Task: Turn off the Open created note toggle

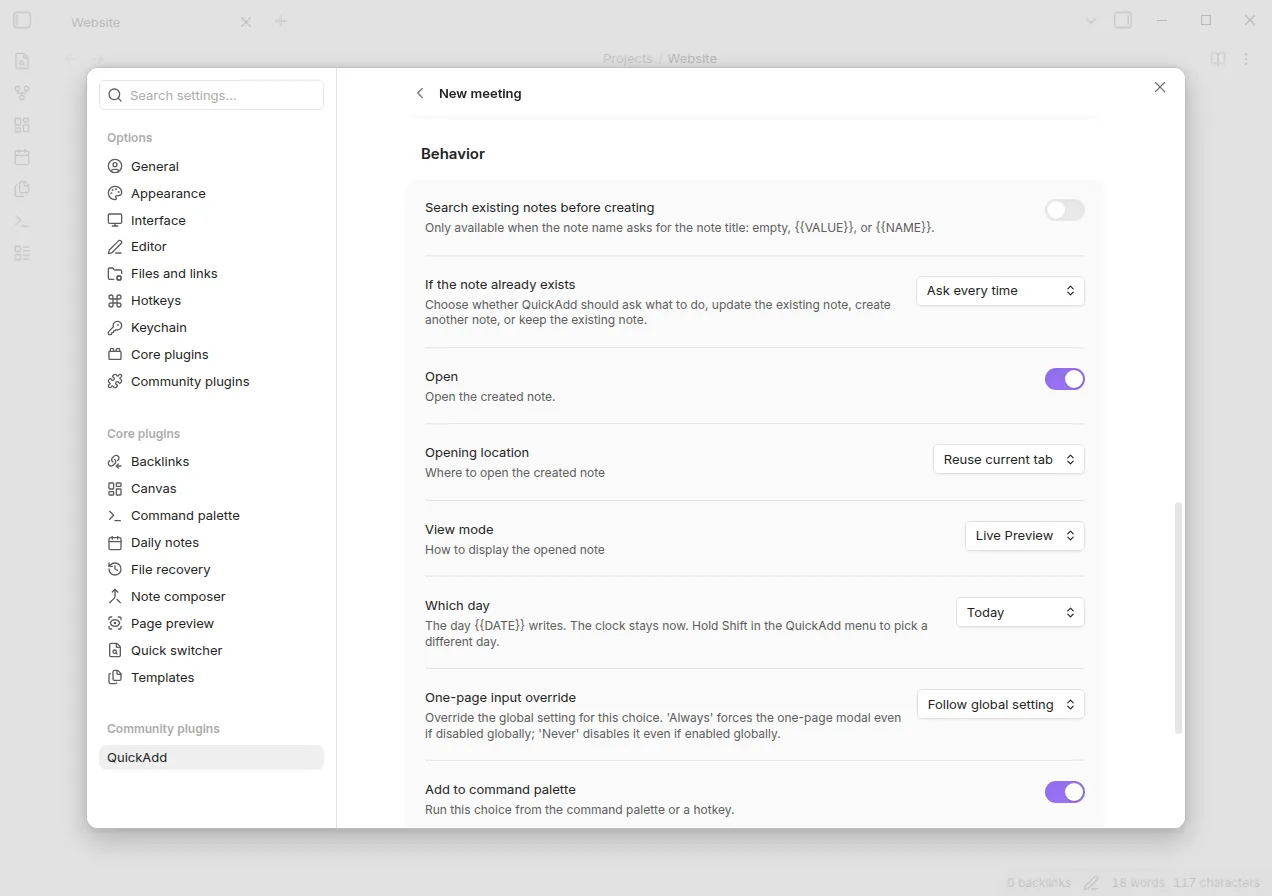Action: pyautogui.click(x=1065, y=379)
